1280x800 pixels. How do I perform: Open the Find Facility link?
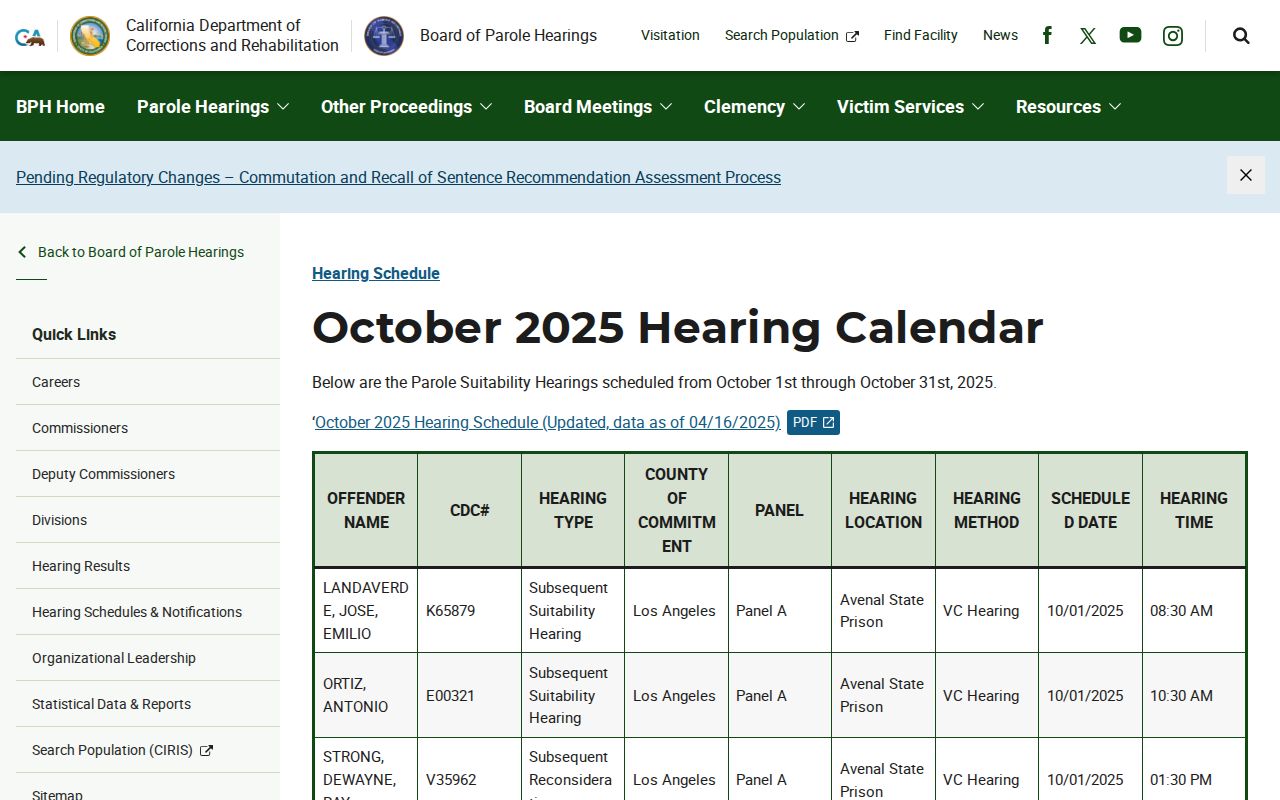(920, 35)
